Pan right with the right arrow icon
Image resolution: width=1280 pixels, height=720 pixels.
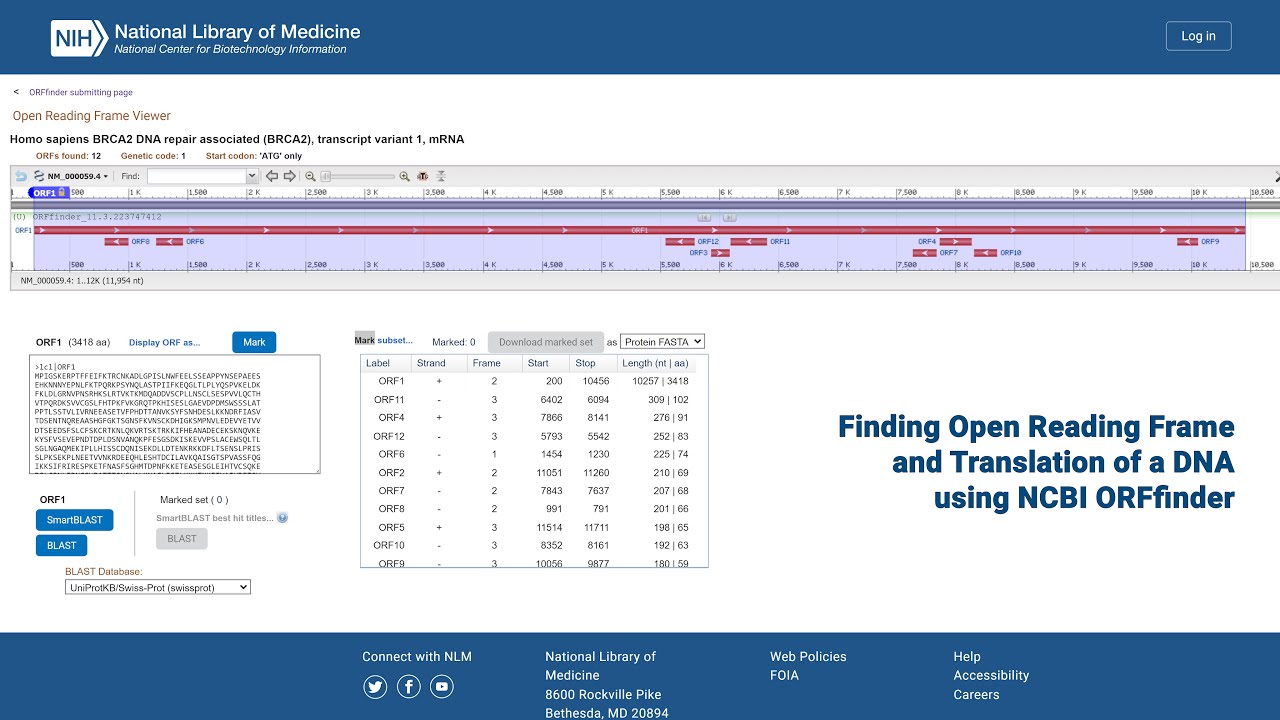pos(290,176)
